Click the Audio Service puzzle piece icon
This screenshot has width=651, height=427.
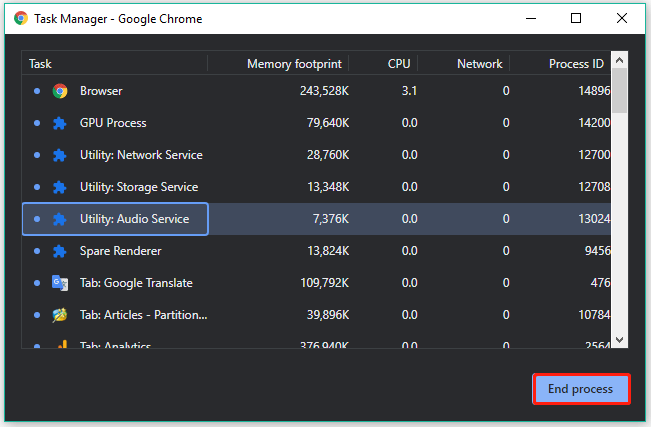click(x=60, y=219)
